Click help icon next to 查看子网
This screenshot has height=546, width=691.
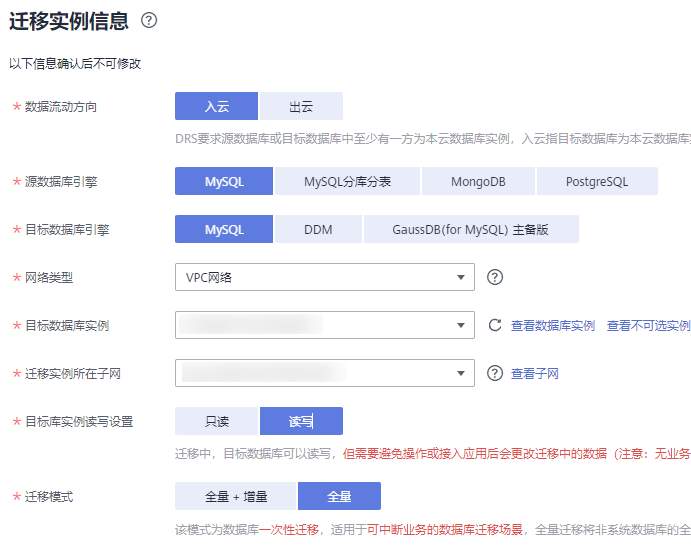(494, 373)
